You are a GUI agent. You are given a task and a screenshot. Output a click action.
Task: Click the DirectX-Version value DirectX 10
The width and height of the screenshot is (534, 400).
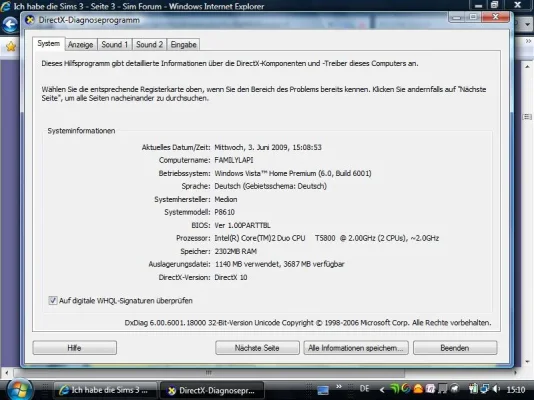pyautogui.click(x=231, y=277)
